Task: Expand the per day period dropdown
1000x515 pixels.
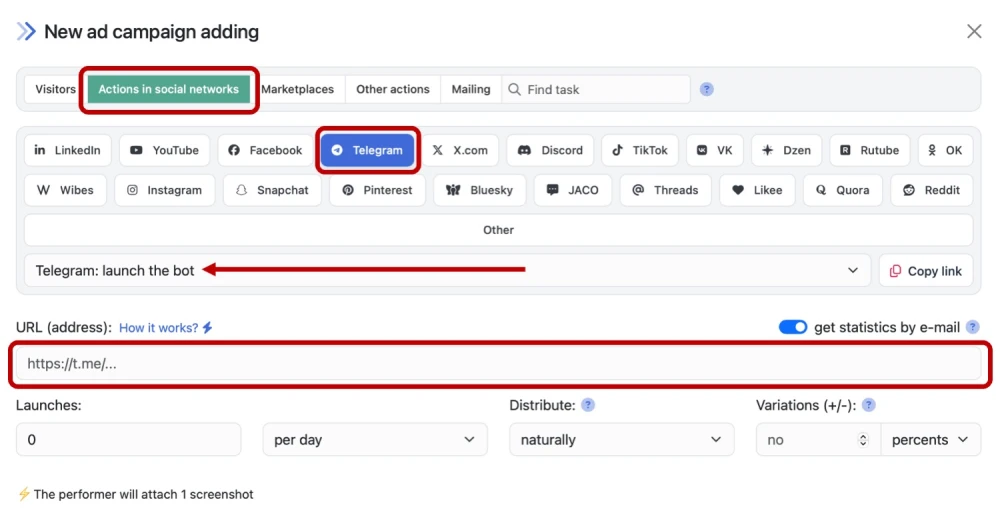Action: tap(374, 440)
